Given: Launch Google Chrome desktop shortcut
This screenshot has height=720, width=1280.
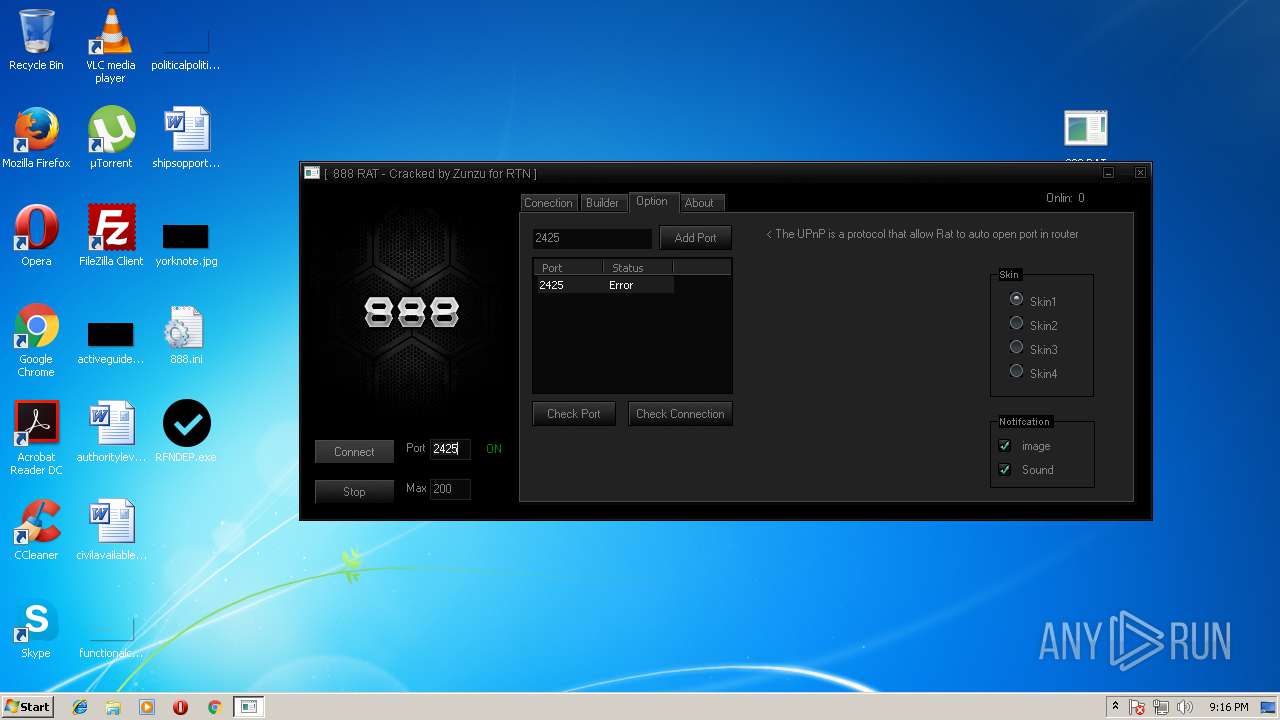Looking at the screenshot, I should (x=36, y=340).
